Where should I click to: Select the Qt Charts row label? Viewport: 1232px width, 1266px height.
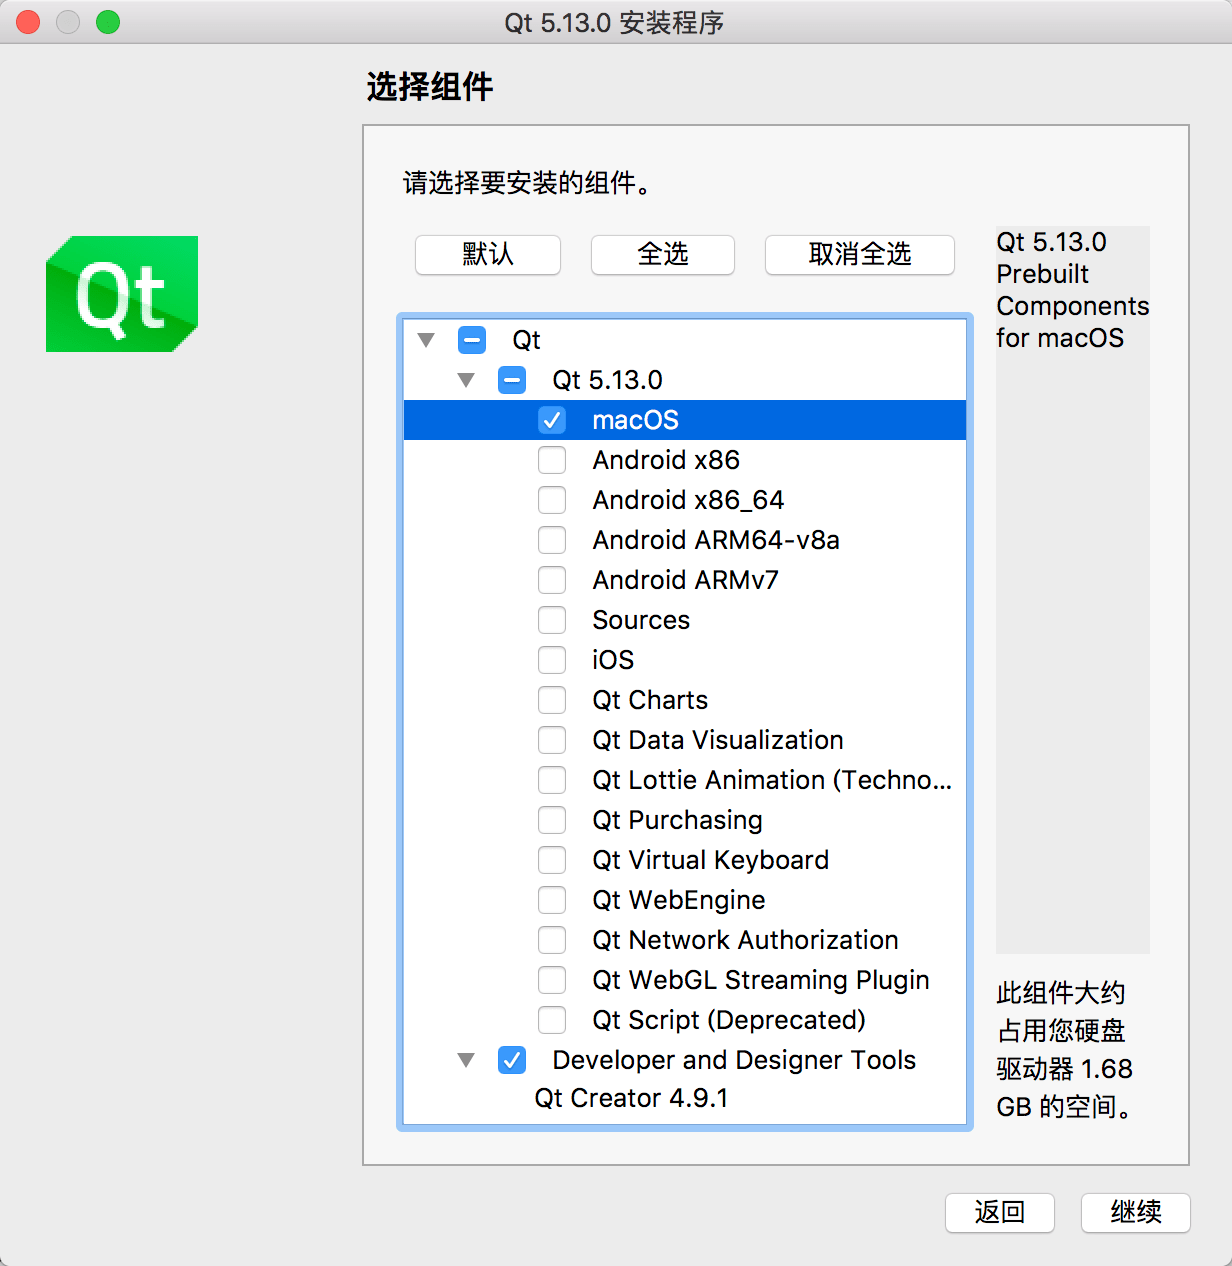coord(650,700)
